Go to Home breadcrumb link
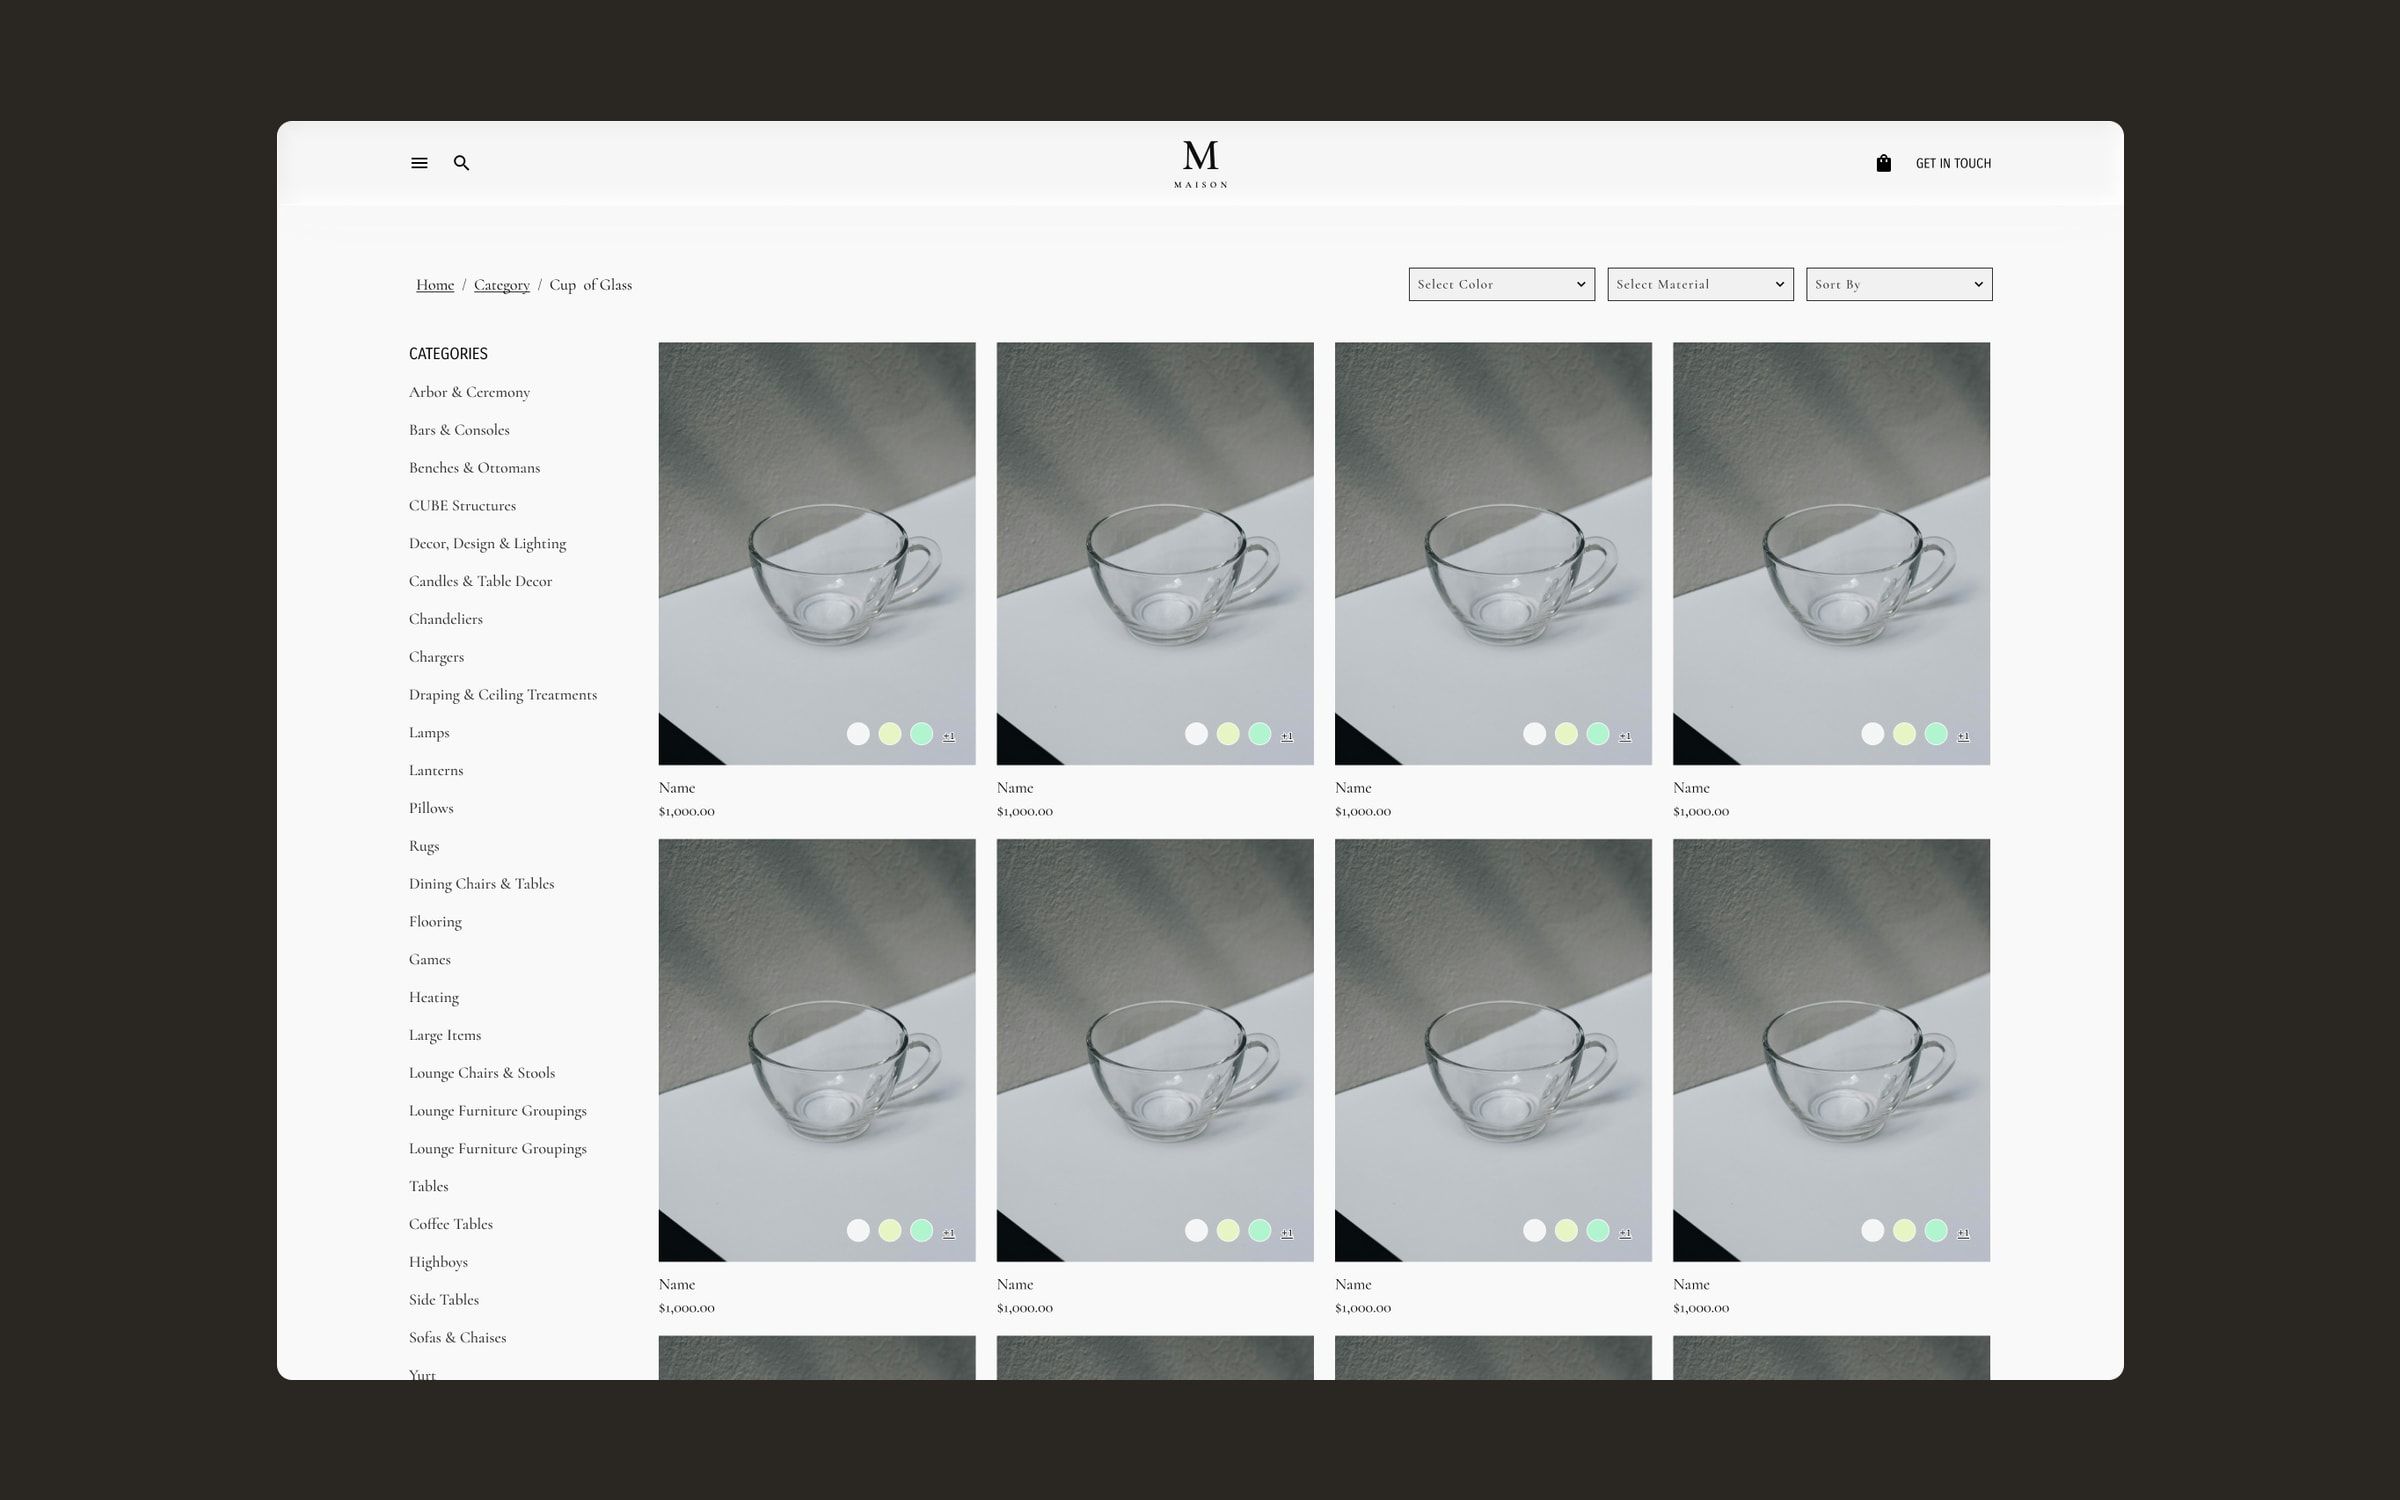The width and height of the screenshot is (2400, 1500). click(435, 285)
